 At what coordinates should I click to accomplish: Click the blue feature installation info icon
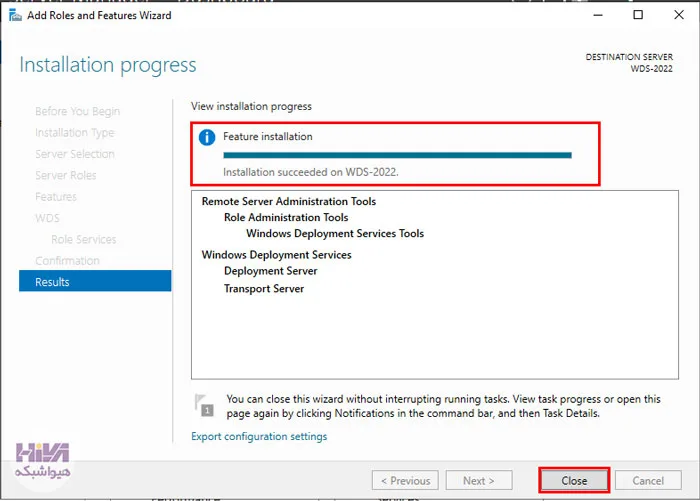207,137
